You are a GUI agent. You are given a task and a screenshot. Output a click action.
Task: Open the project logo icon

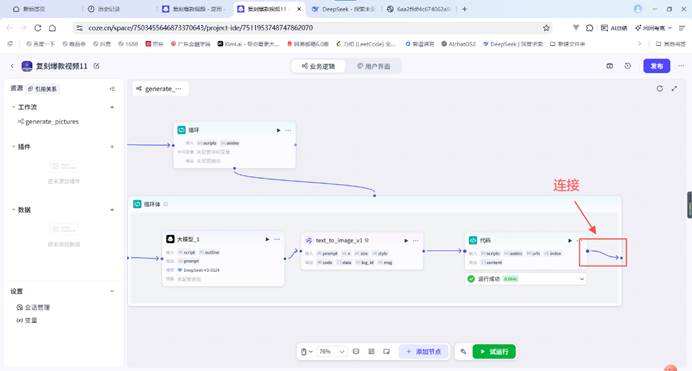pos(27,66)
